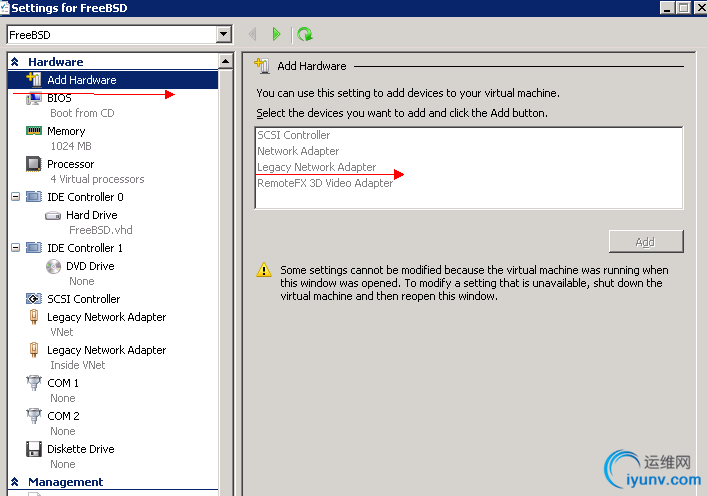Select DVD Drive under IDE Controller 1
Screen dimensions: 707x496
tap(90, 266)
